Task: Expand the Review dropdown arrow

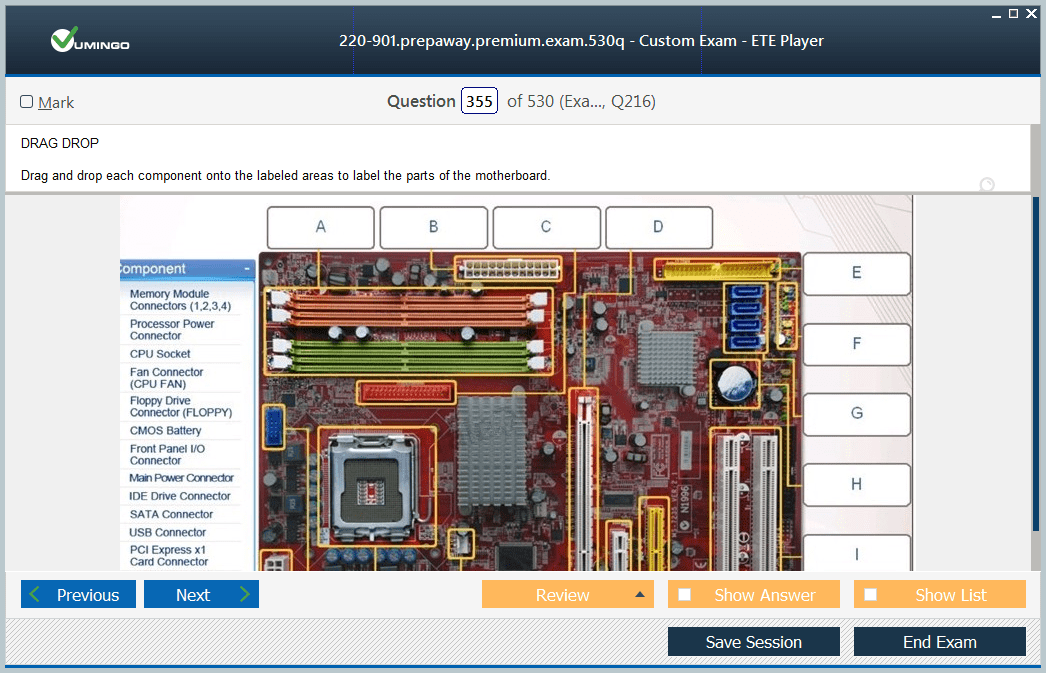Action: pos(639,595)
